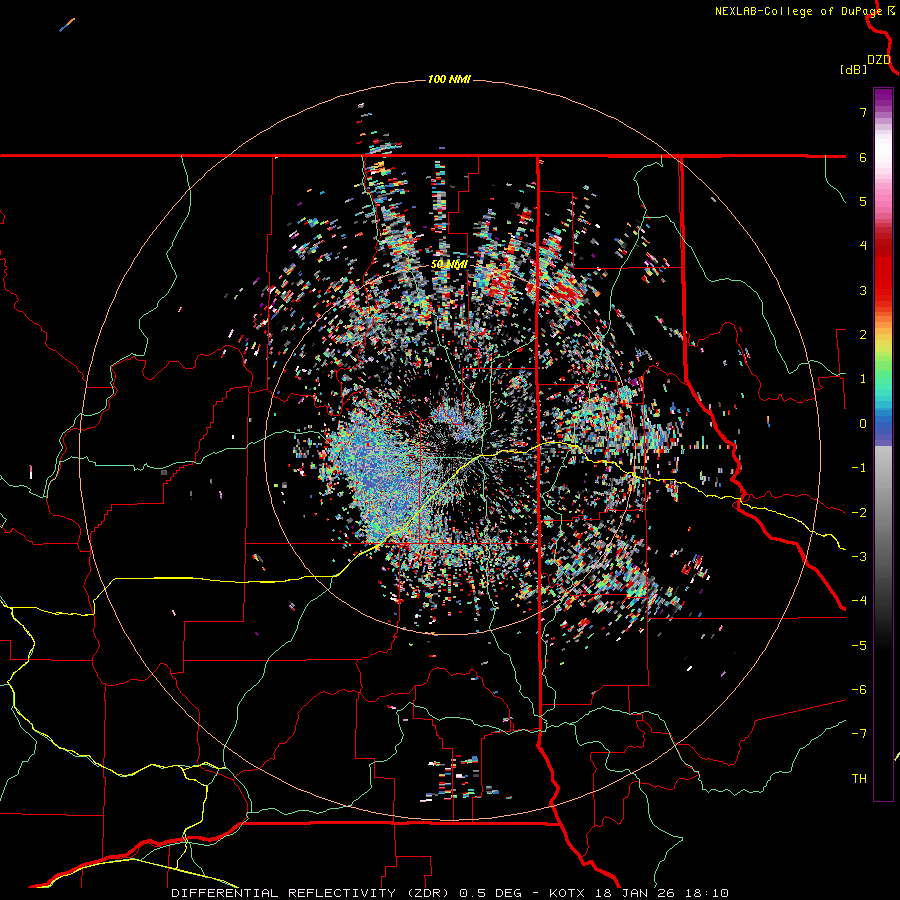Click the 7 tick label on the scale
Viewport: 900px width, 900px height.
pyautogui.click(x=863, y=112)
